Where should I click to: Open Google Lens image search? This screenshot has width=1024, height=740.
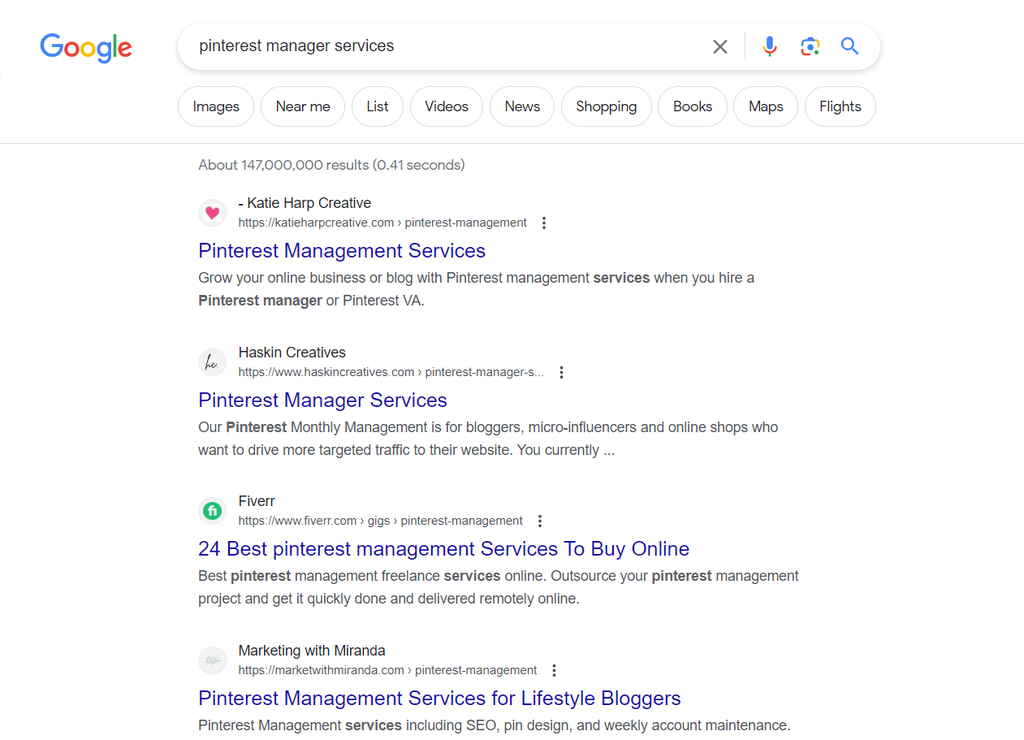point(810,46)
